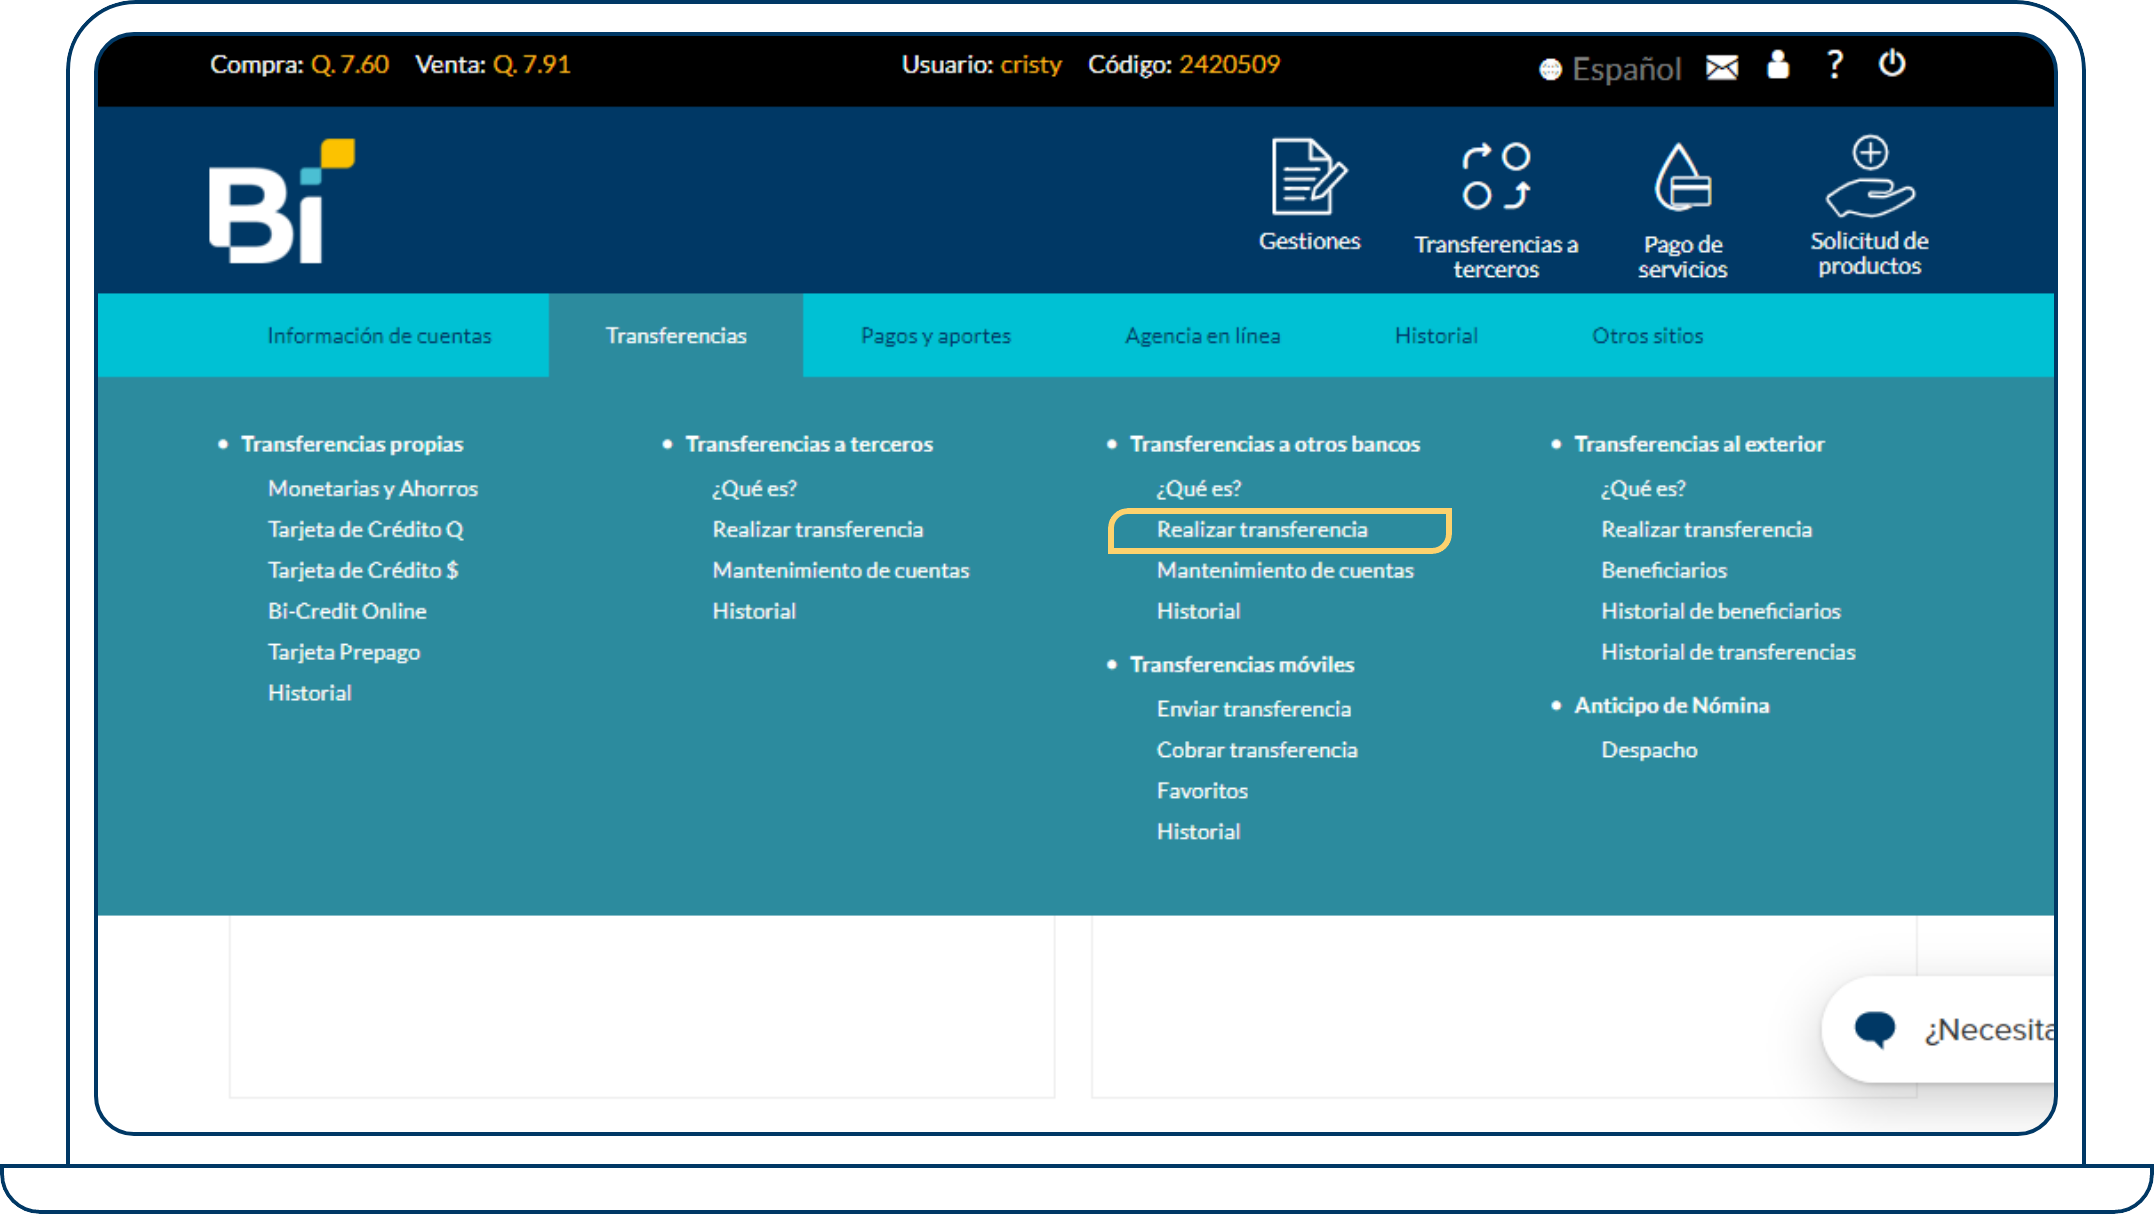Click the Bi bank logo

282,201
